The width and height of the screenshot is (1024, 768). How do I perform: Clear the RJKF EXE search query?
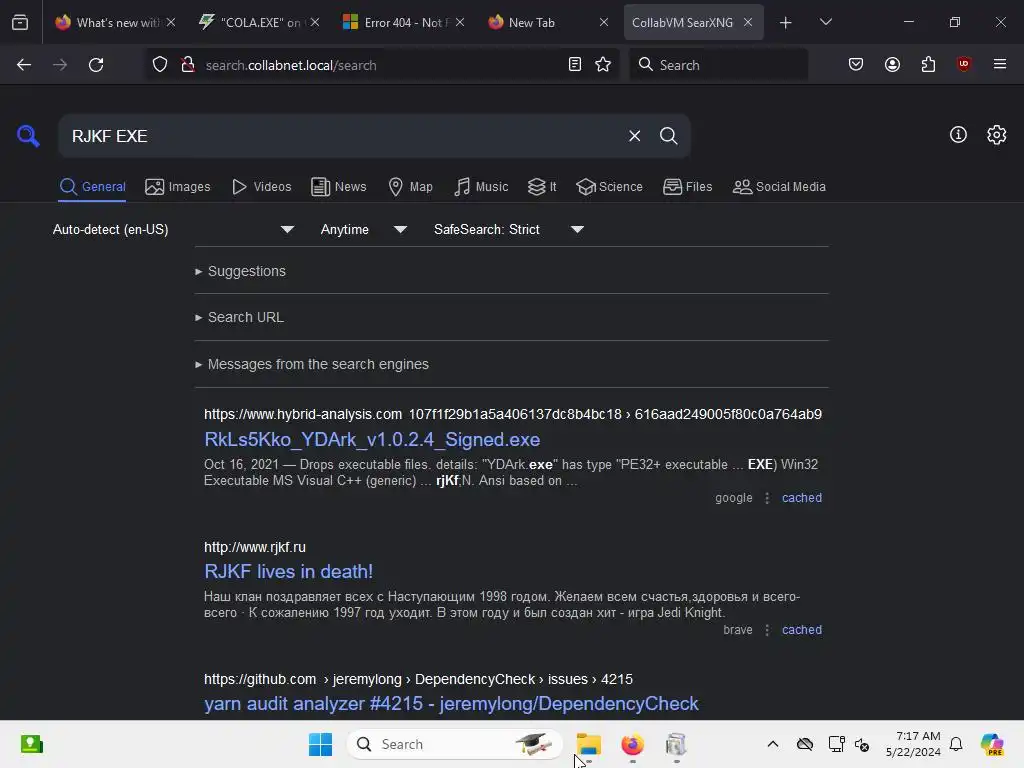(x=634, y=136)
